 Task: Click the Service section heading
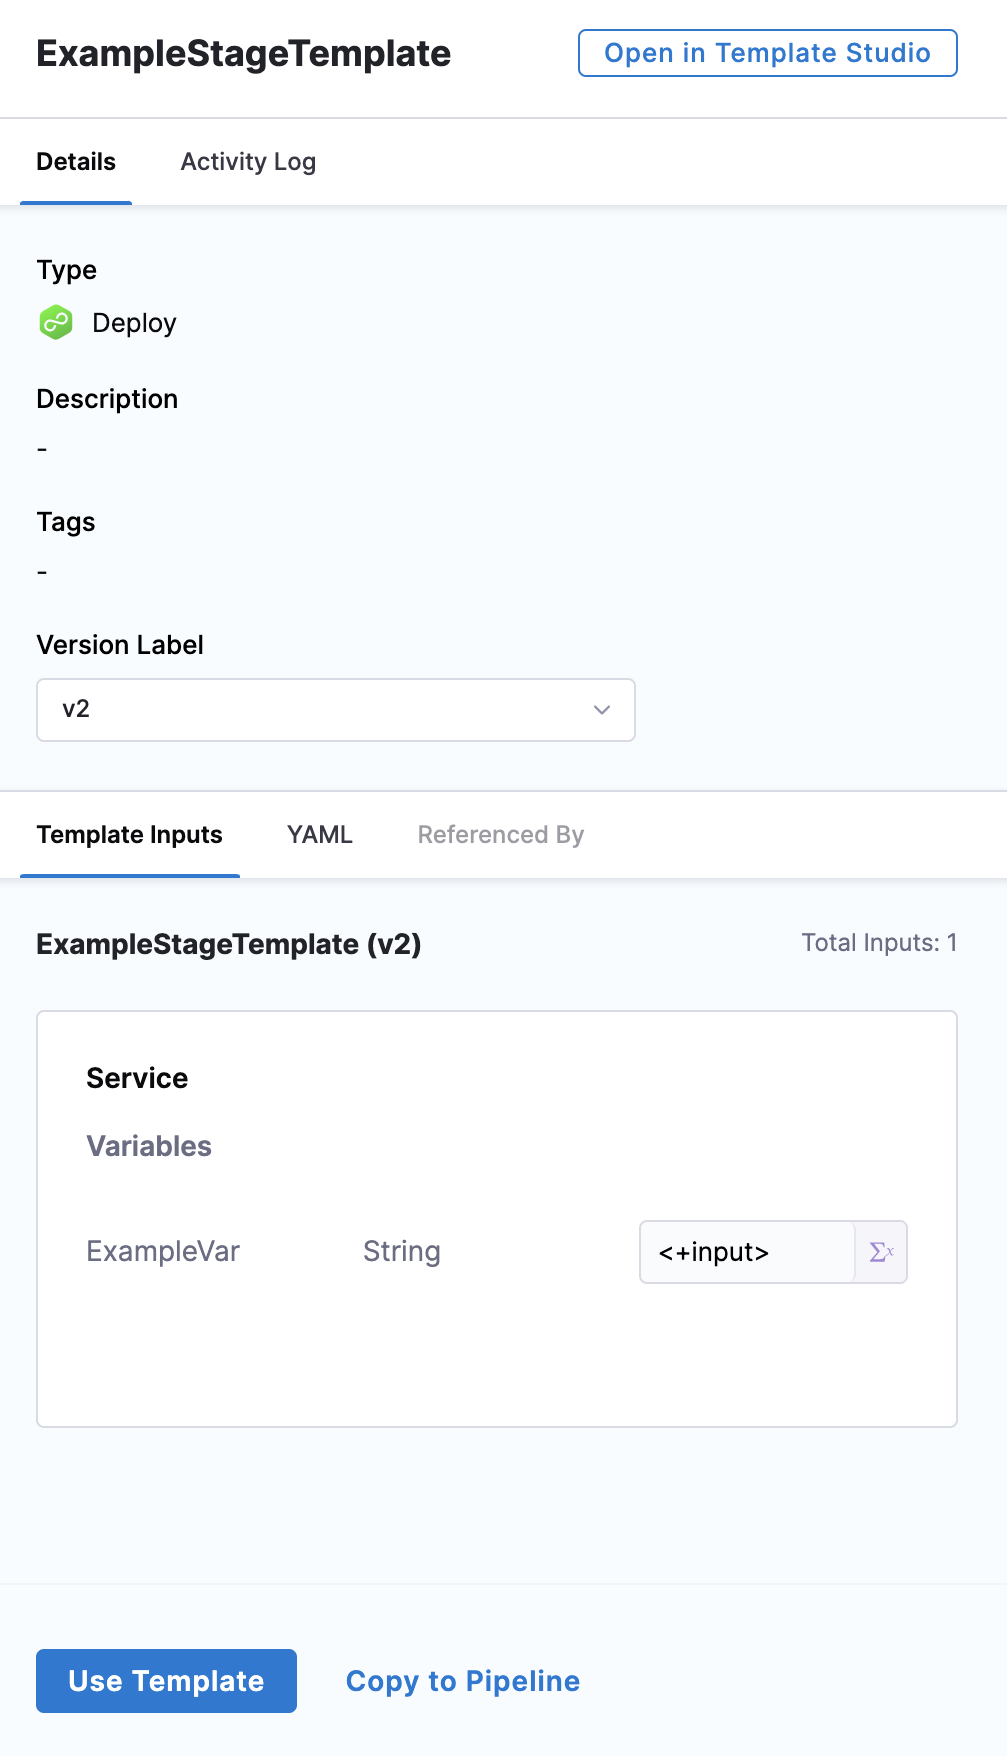[x=137, y=1078]
